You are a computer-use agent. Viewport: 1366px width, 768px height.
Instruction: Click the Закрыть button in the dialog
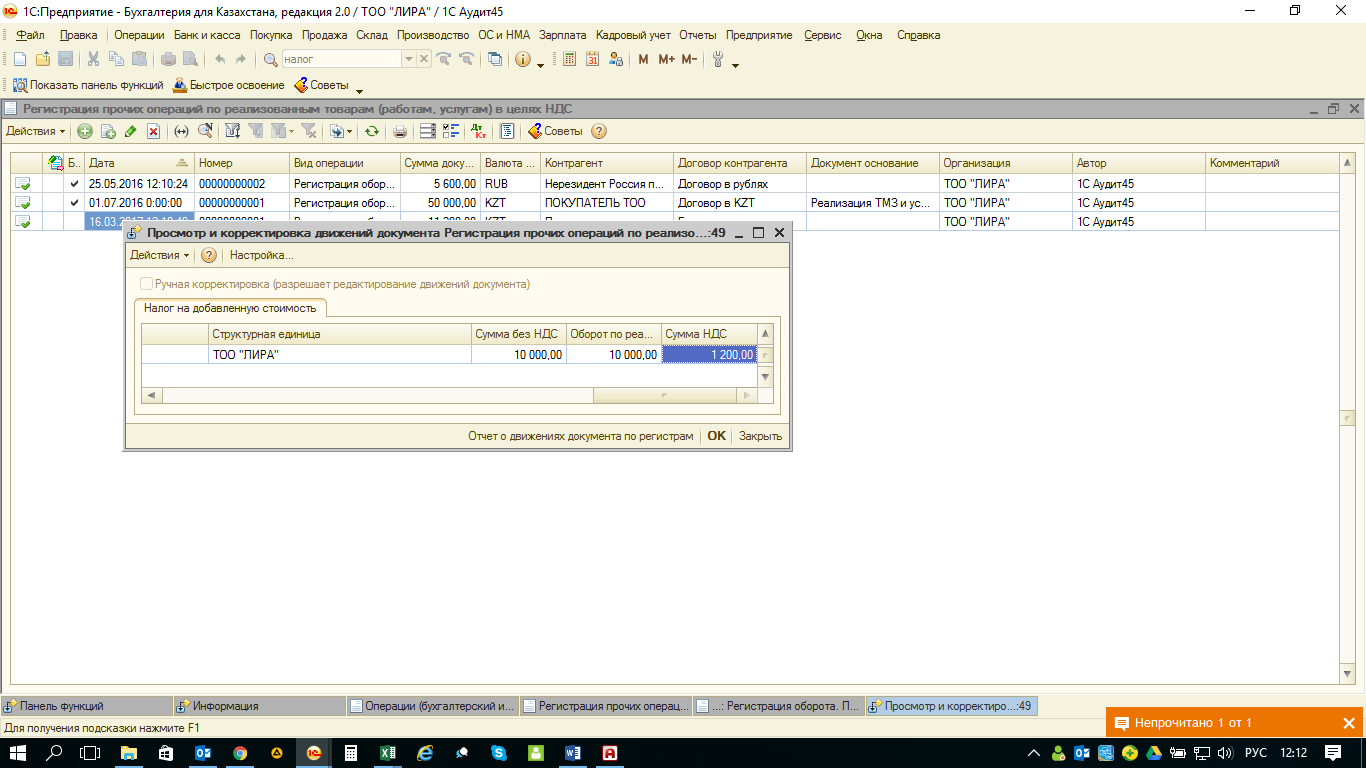point(760,436)
